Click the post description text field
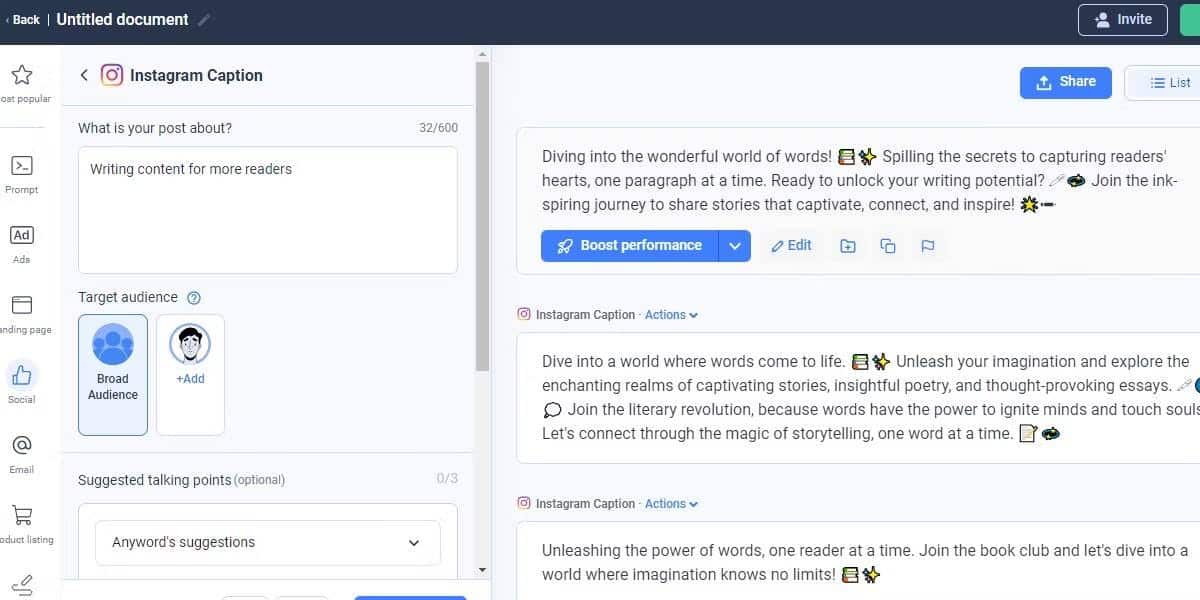Screen dimensions: 1200x600 [x=268, y=210]
